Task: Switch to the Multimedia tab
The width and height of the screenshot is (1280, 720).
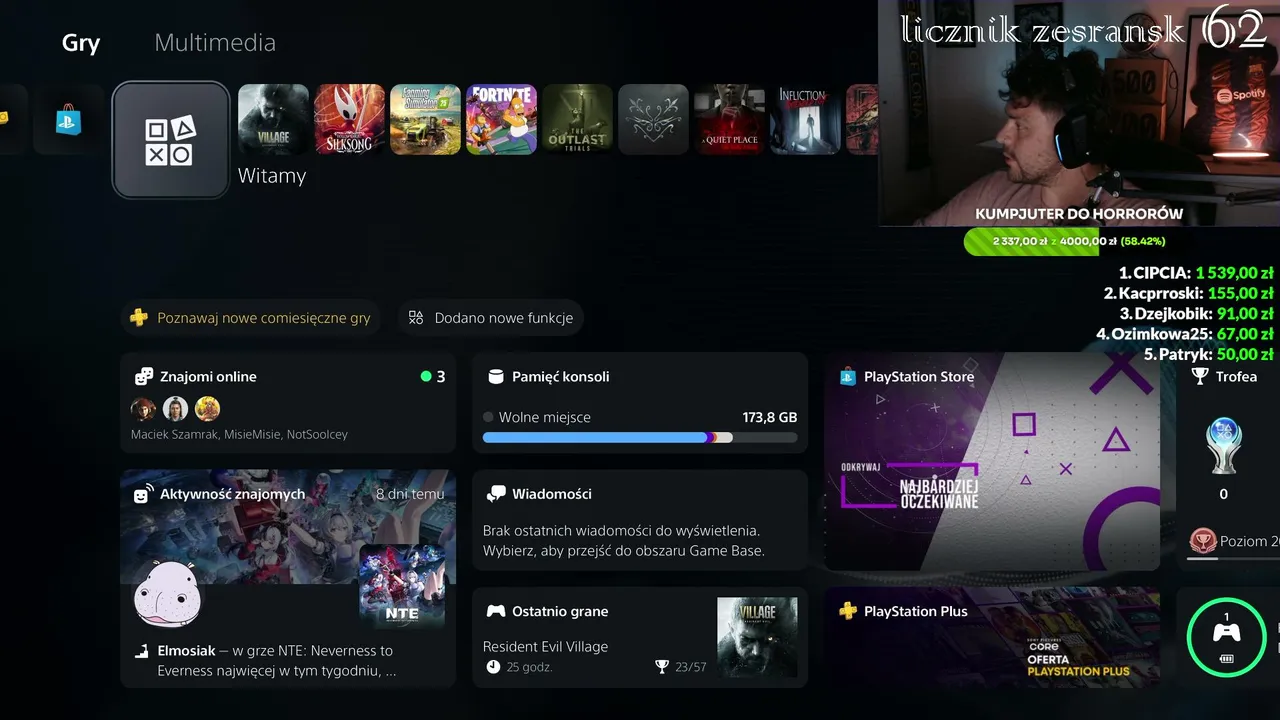Action: (x=215, y=43)
